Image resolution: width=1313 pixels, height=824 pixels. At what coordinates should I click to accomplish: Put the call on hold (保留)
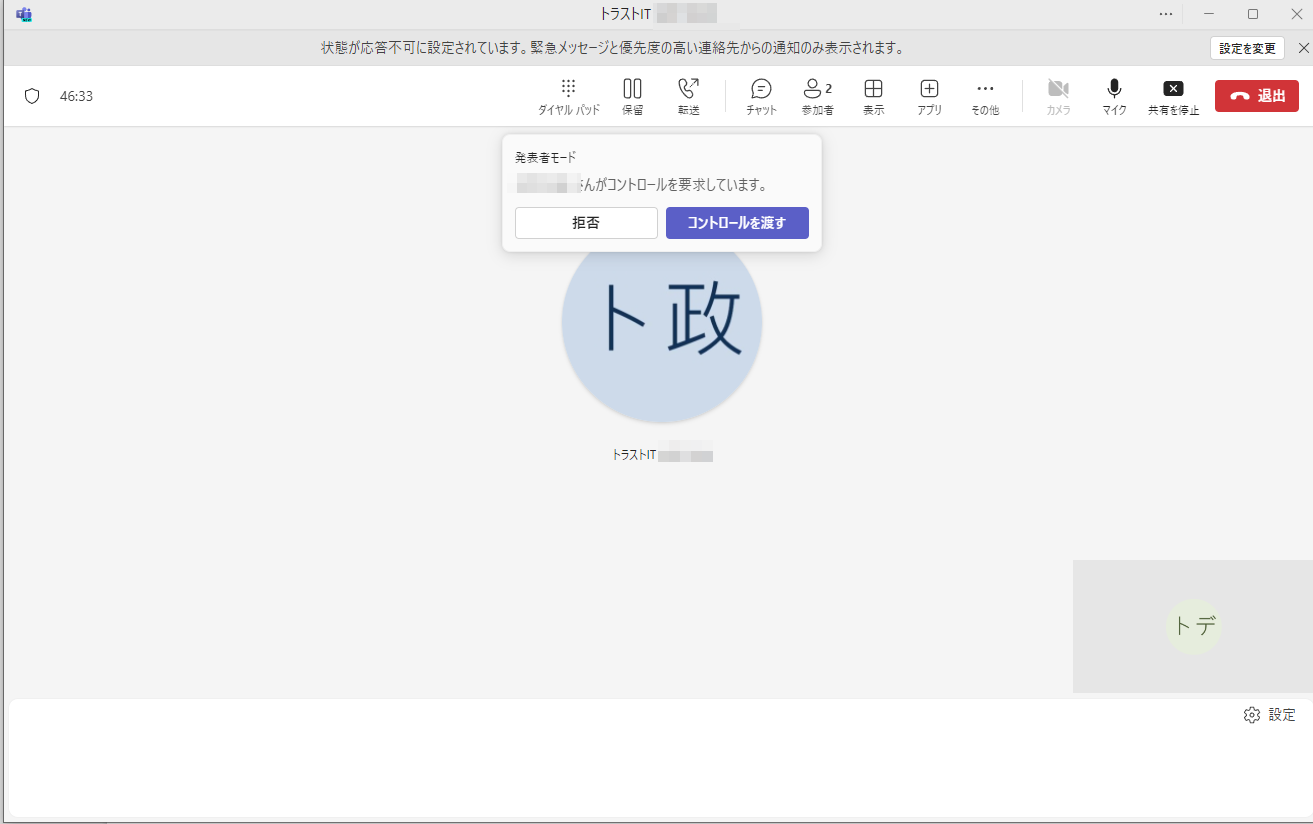[632, 96]
